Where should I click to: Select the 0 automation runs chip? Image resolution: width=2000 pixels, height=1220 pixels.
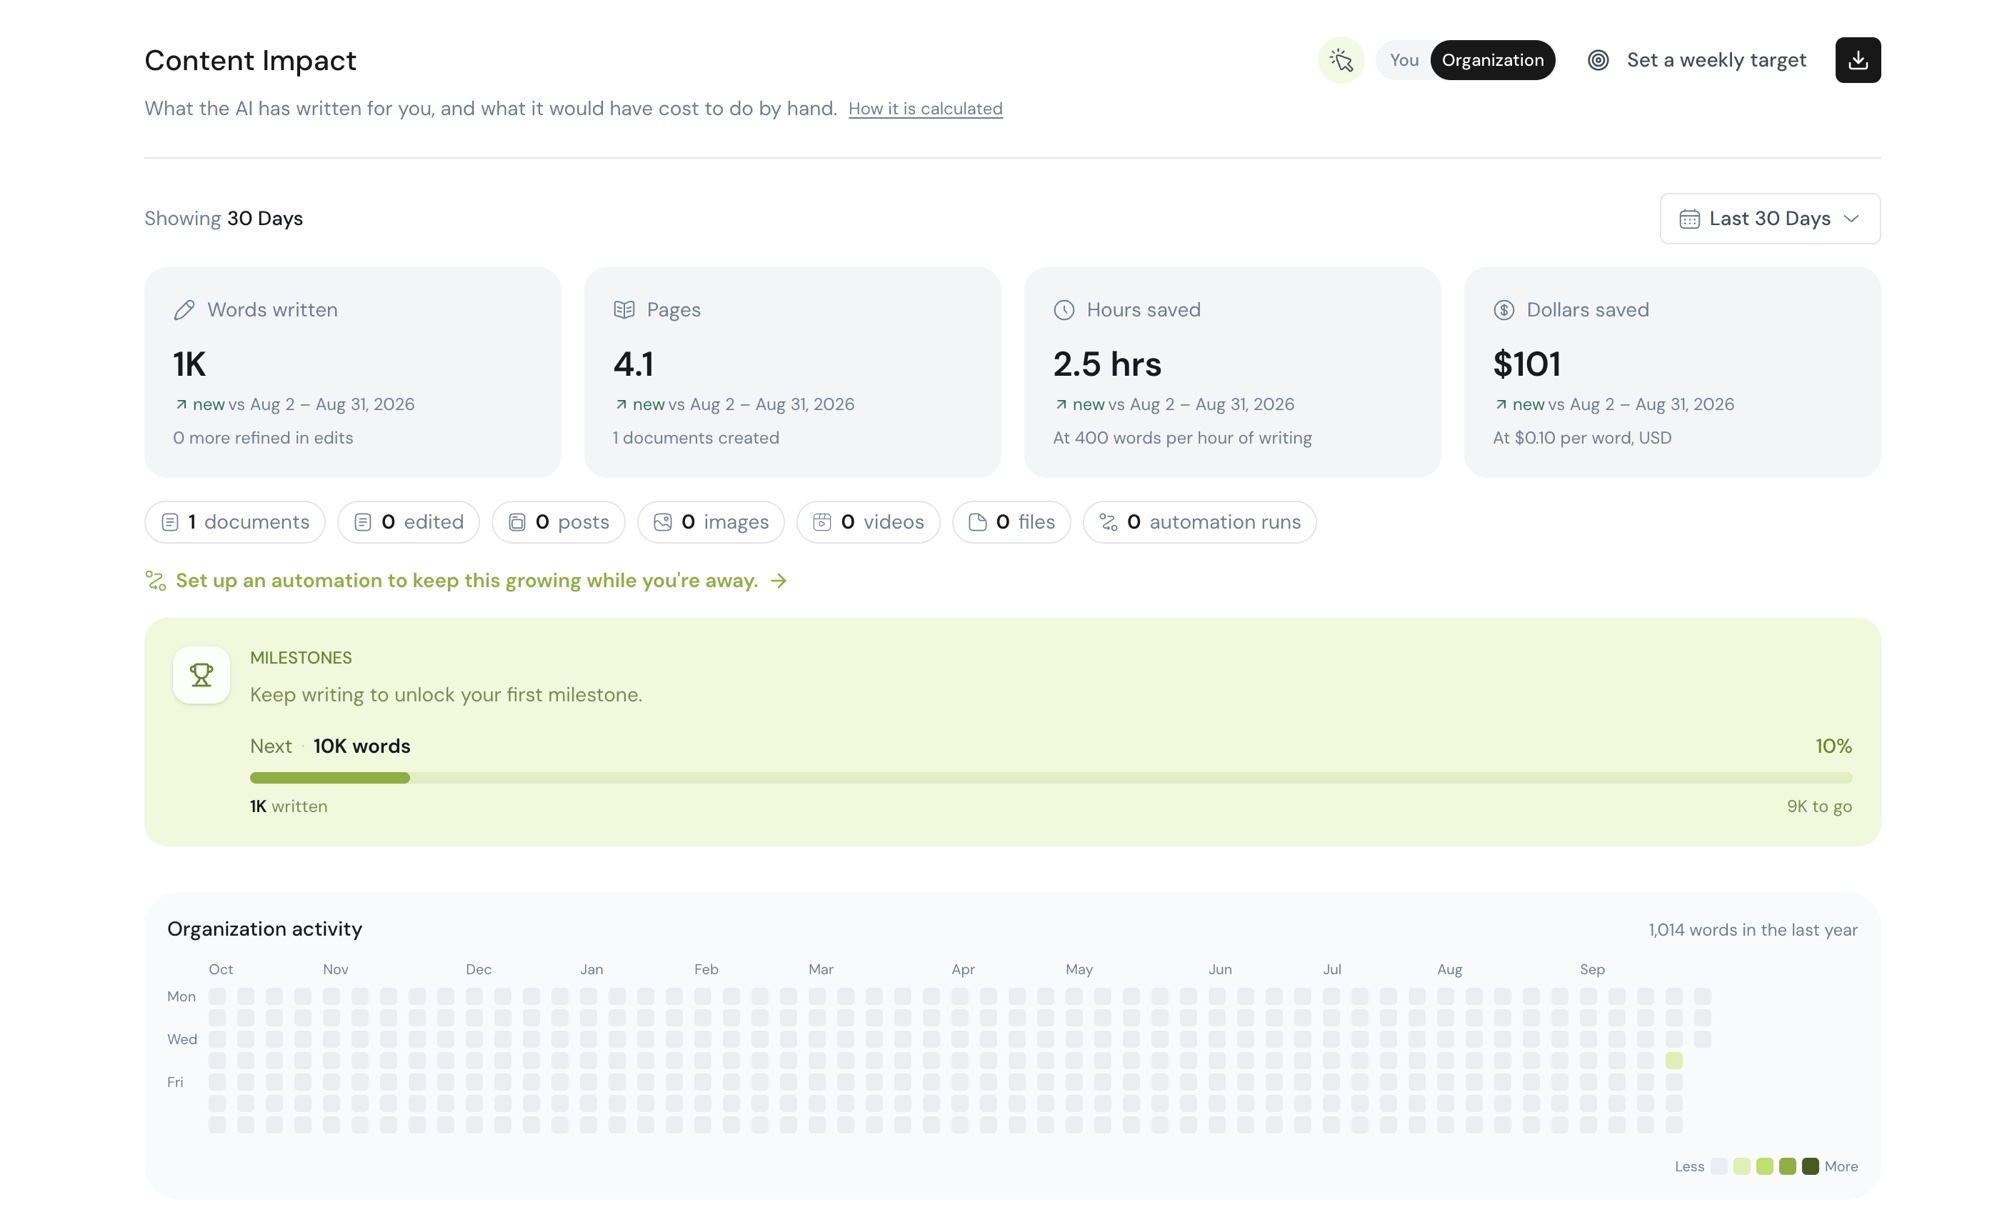coord(1199,522)
